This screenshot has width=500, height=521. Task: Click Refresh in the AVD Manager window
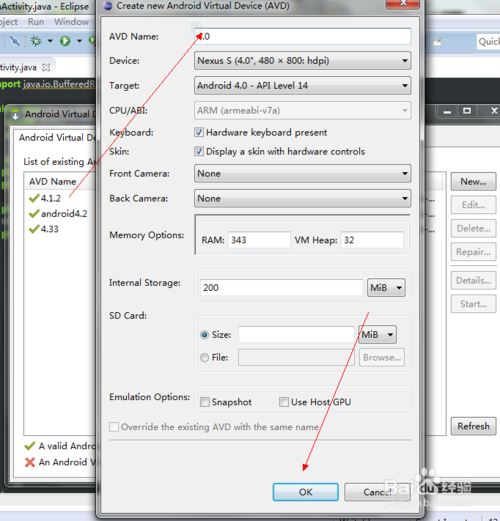tap(473, 426)
